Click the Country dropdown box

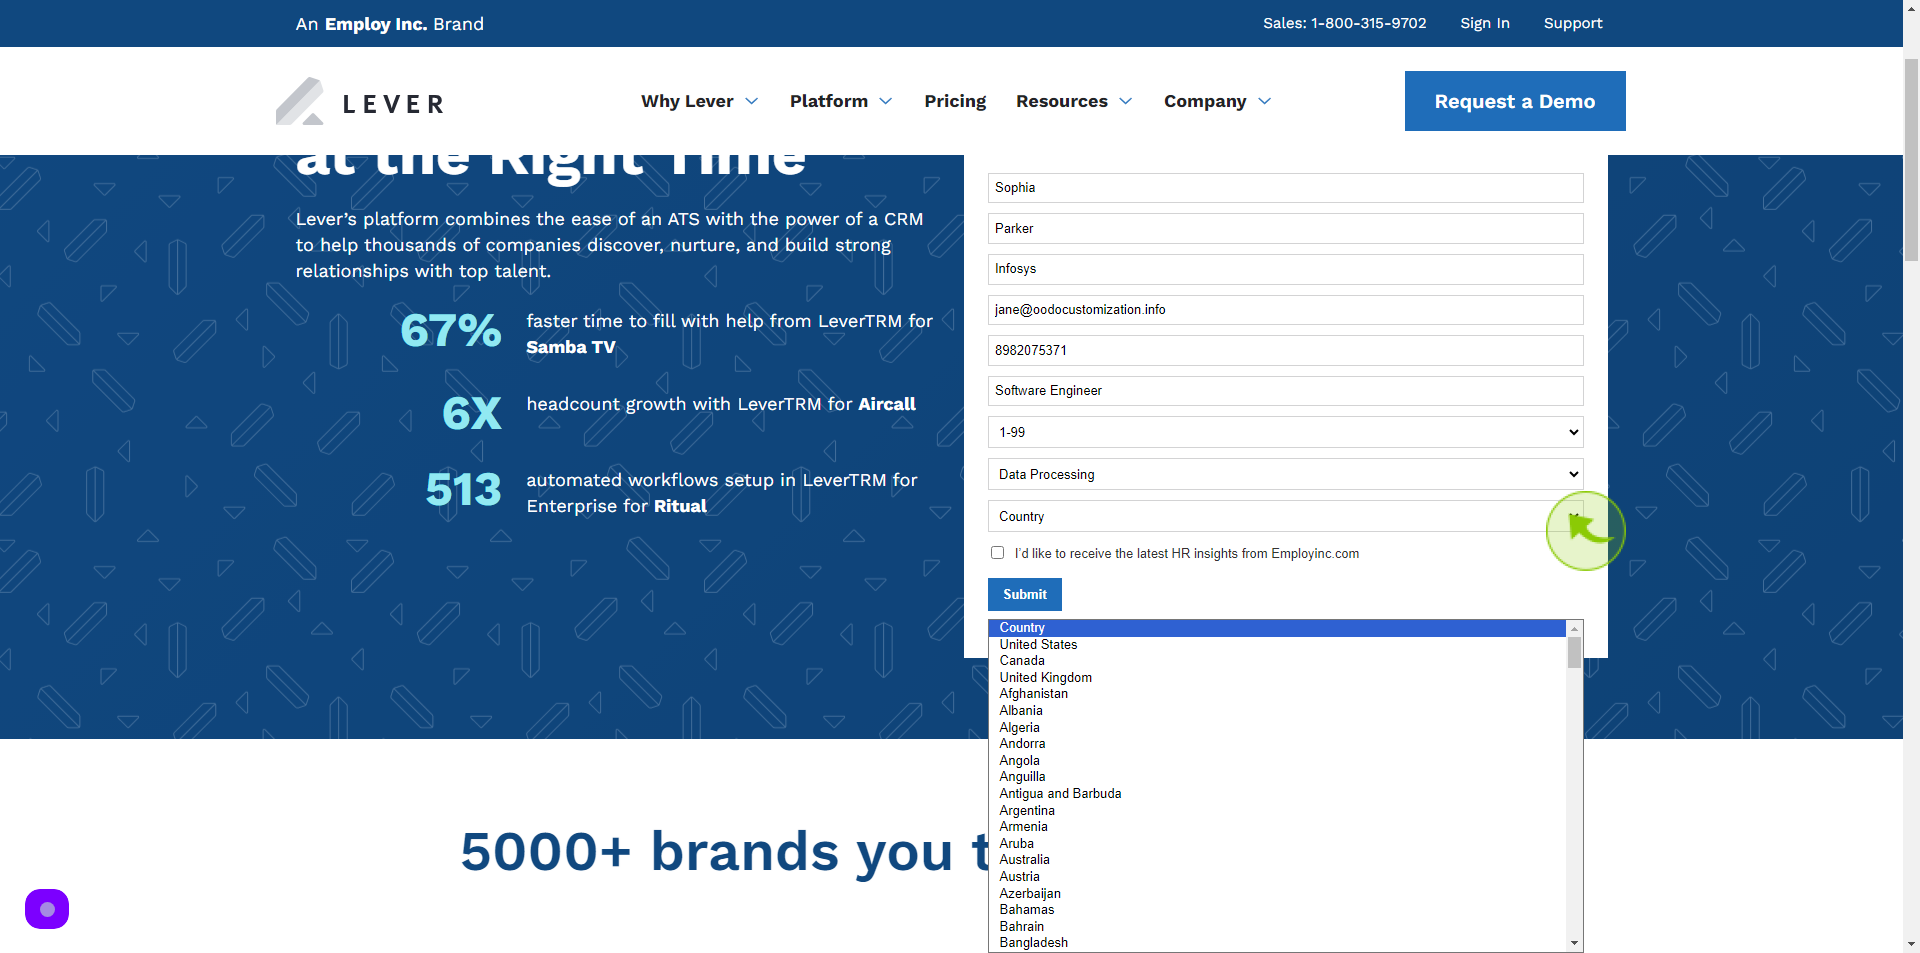pos(1285,516)
